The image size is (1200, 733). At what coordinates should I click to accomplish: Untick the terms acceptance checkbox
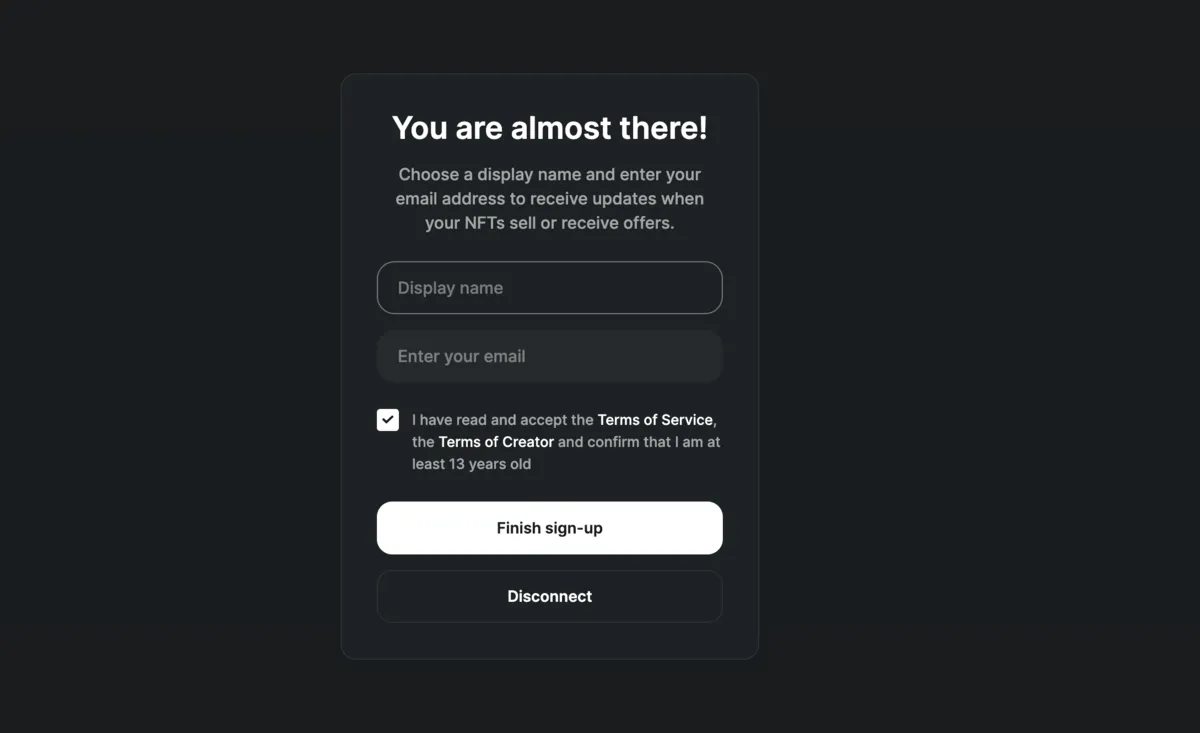(388, 420)
